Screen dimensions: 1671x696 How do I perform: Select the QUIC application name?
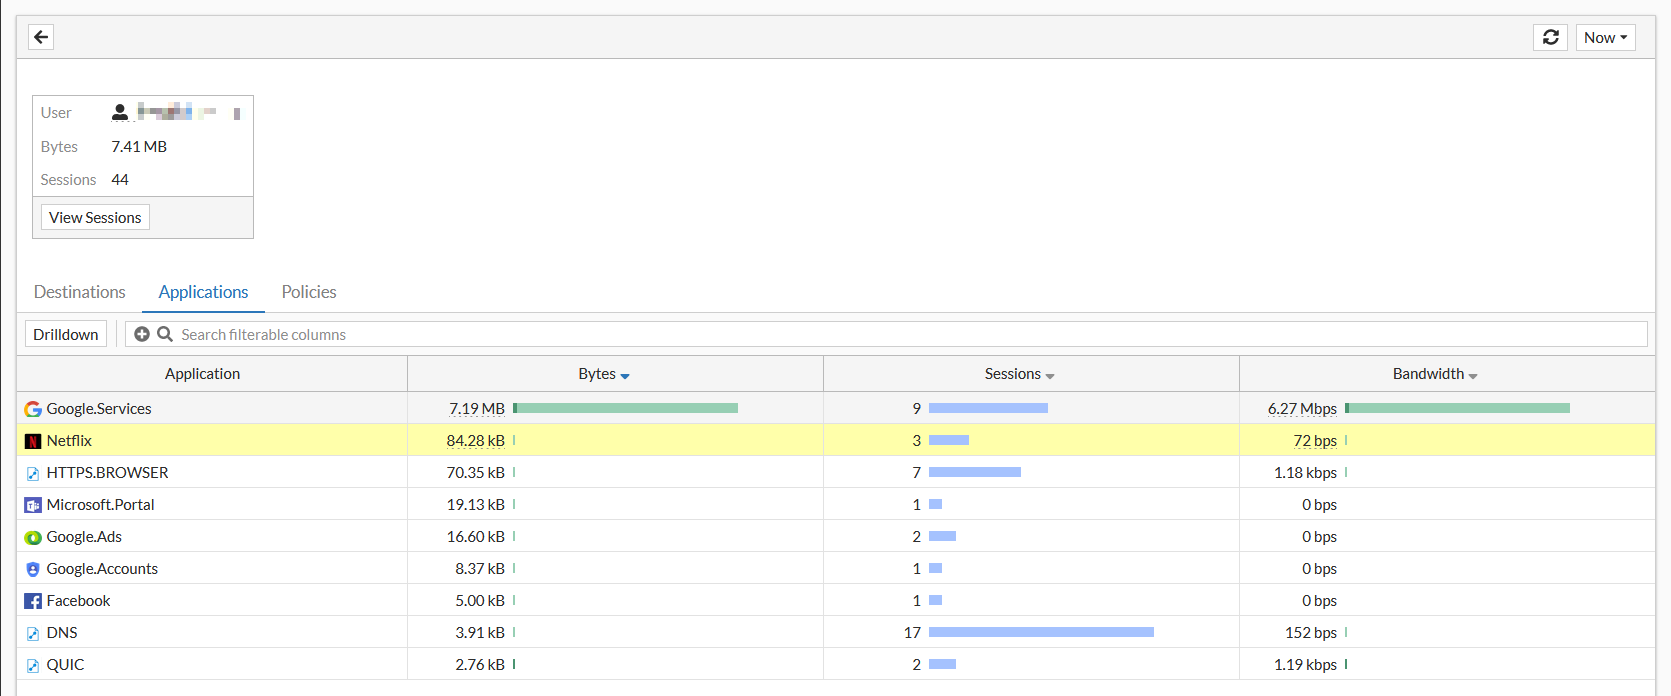[65, 664]
